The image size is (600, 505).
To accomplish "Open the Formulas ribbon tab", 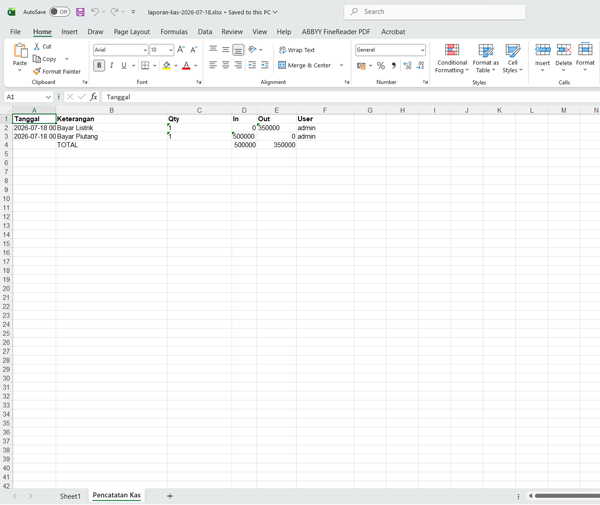I will click(174, 32).
